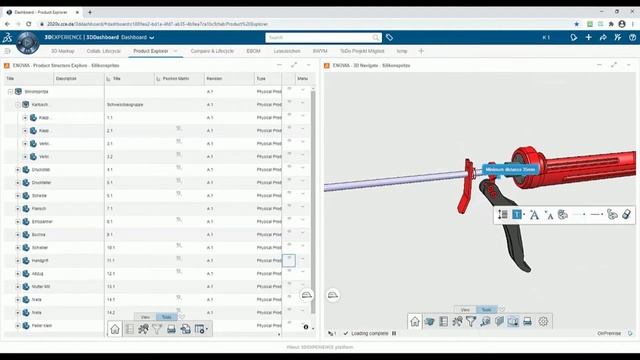The width and height of the screenshot is (640, 360).
Task: Open the Dashboard dropdown in header
Action: (x=152, y=38)
